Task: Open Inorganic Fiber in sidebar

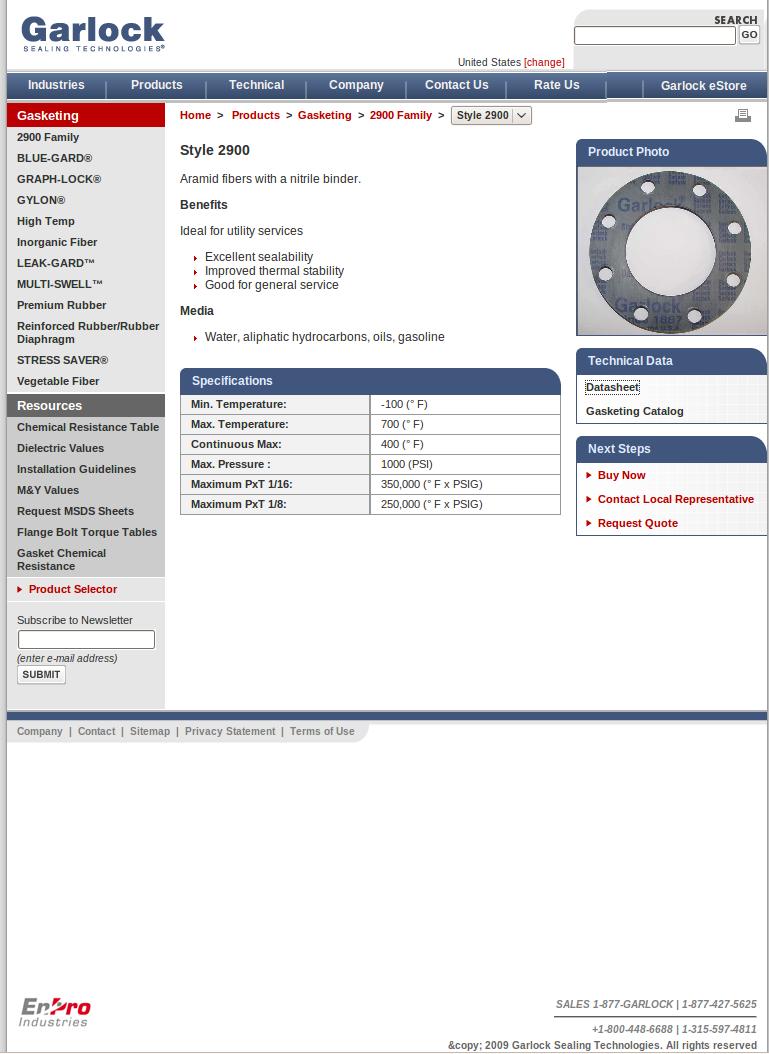Action: [57, 242]
